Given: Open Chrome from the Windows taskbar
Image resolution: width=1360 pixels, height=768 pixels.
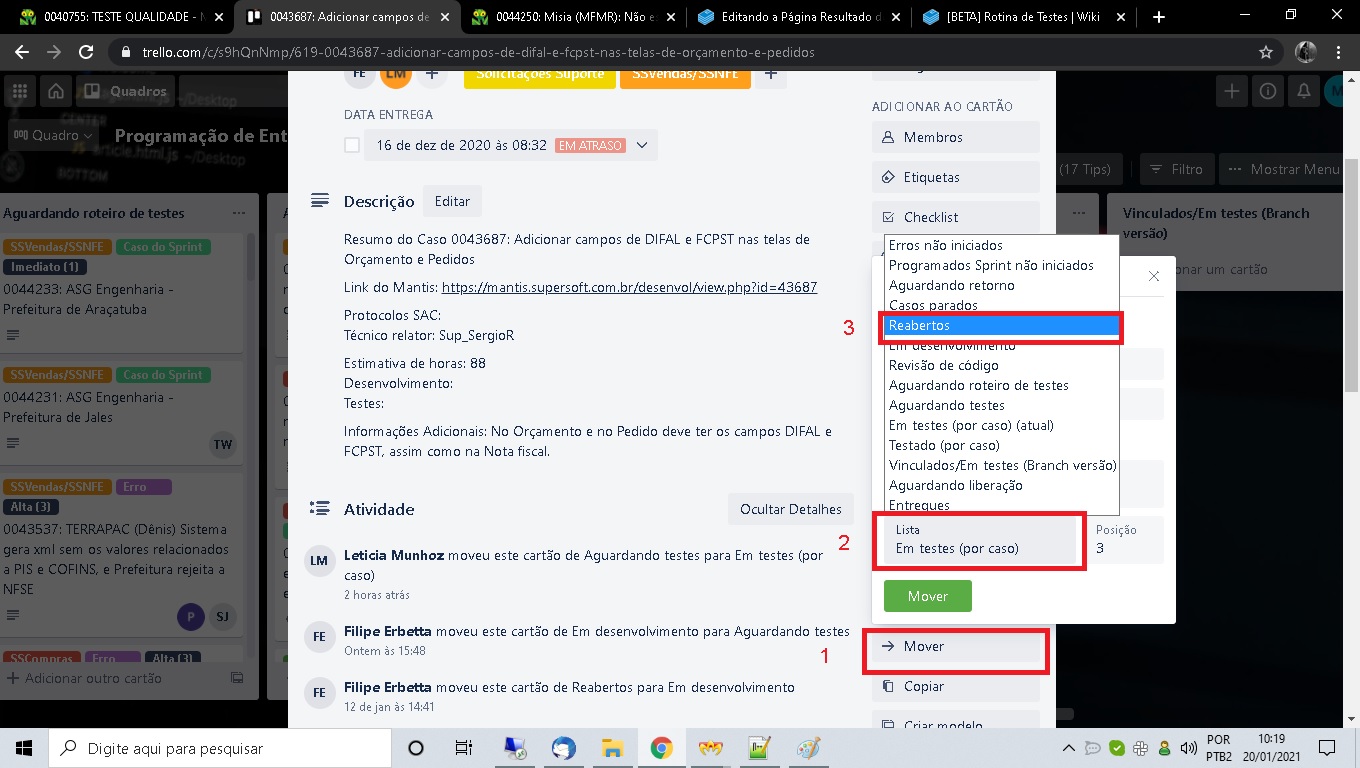Looking at the screenshot, I should [661, 748].
